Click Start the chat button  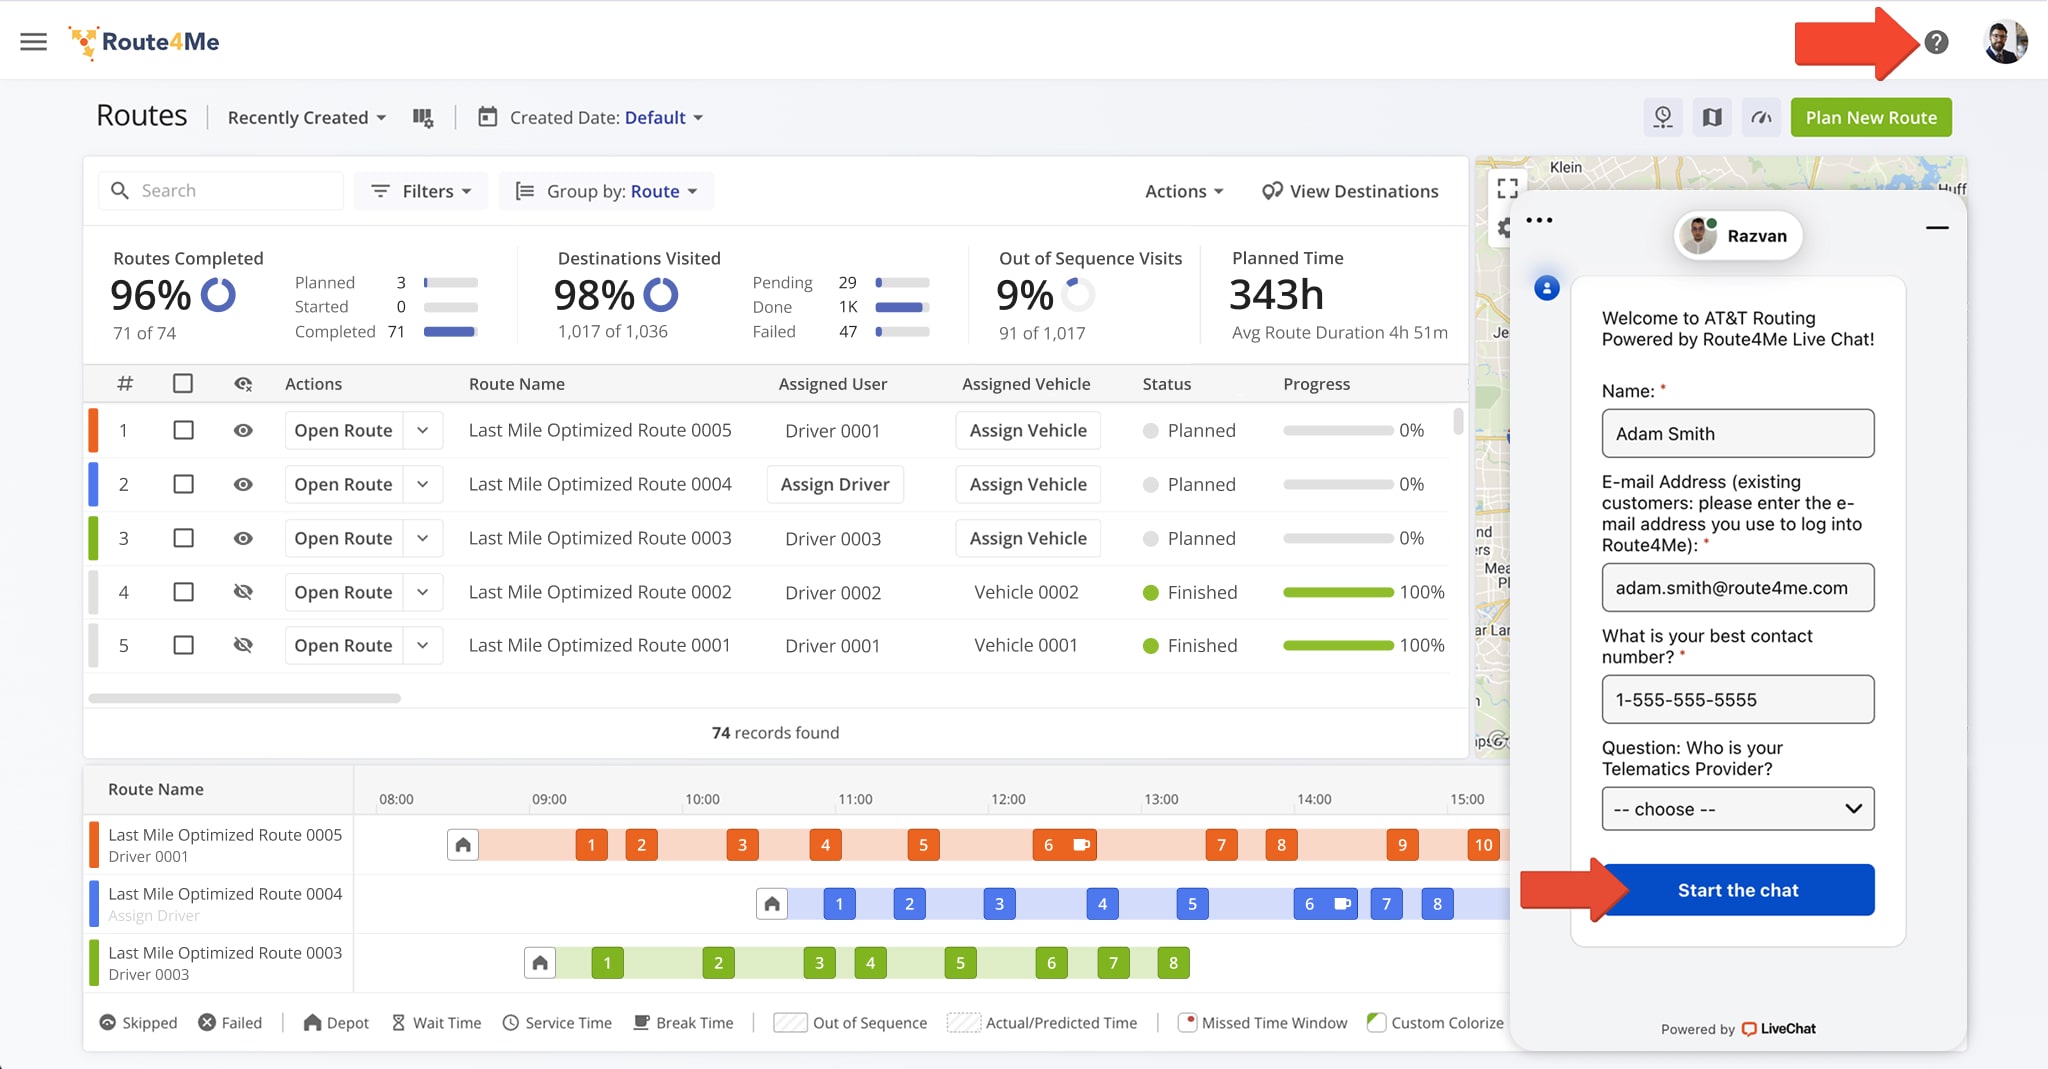pyautogui.click(x=1738, y=890)
